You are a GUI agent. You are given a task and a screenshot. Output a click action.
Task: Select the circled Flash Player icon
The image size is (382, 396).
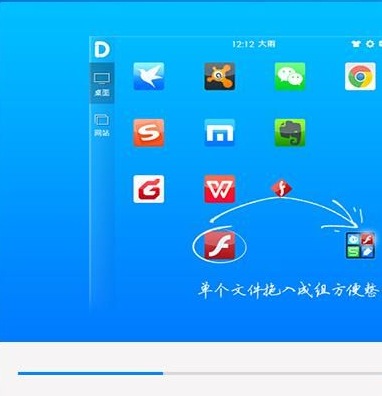219,246
